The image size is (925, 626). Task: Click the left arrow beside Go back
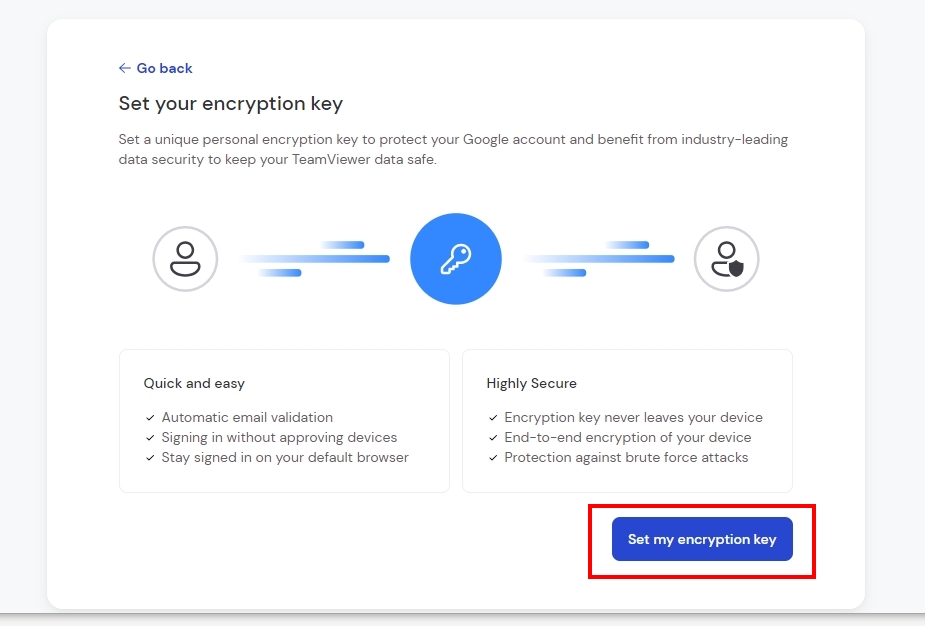[x=124, y=68]
